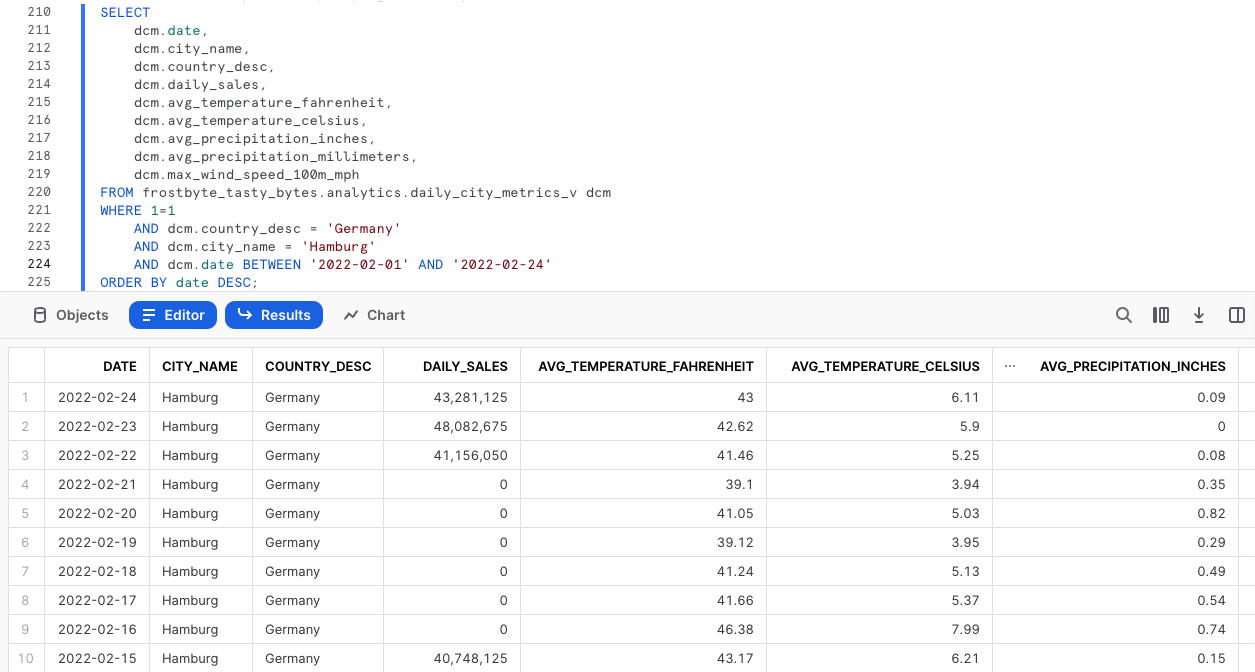The width and height of the screenshot is (1255, 672).
Task: Select the 2022-02-15 date cell
Action: click(x=97, y=658)
